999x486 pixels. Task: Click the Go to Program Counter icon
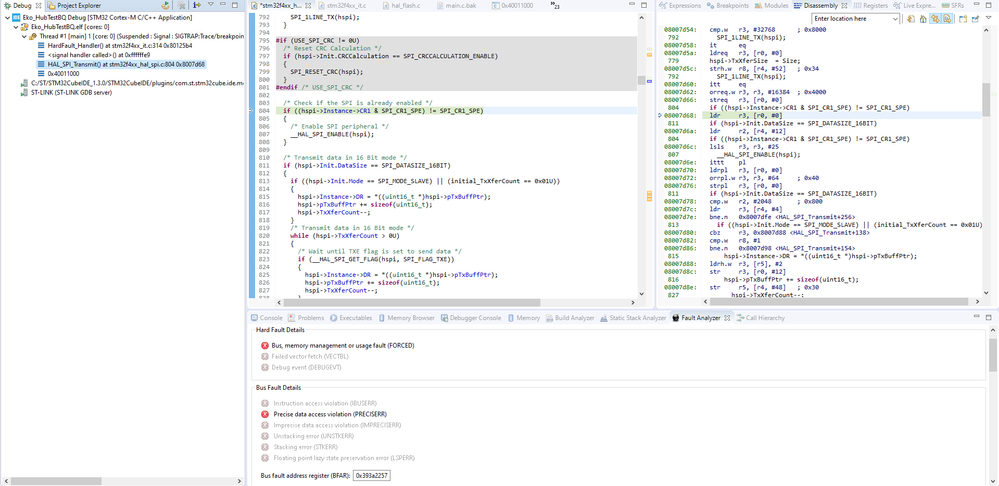(923, 18)
